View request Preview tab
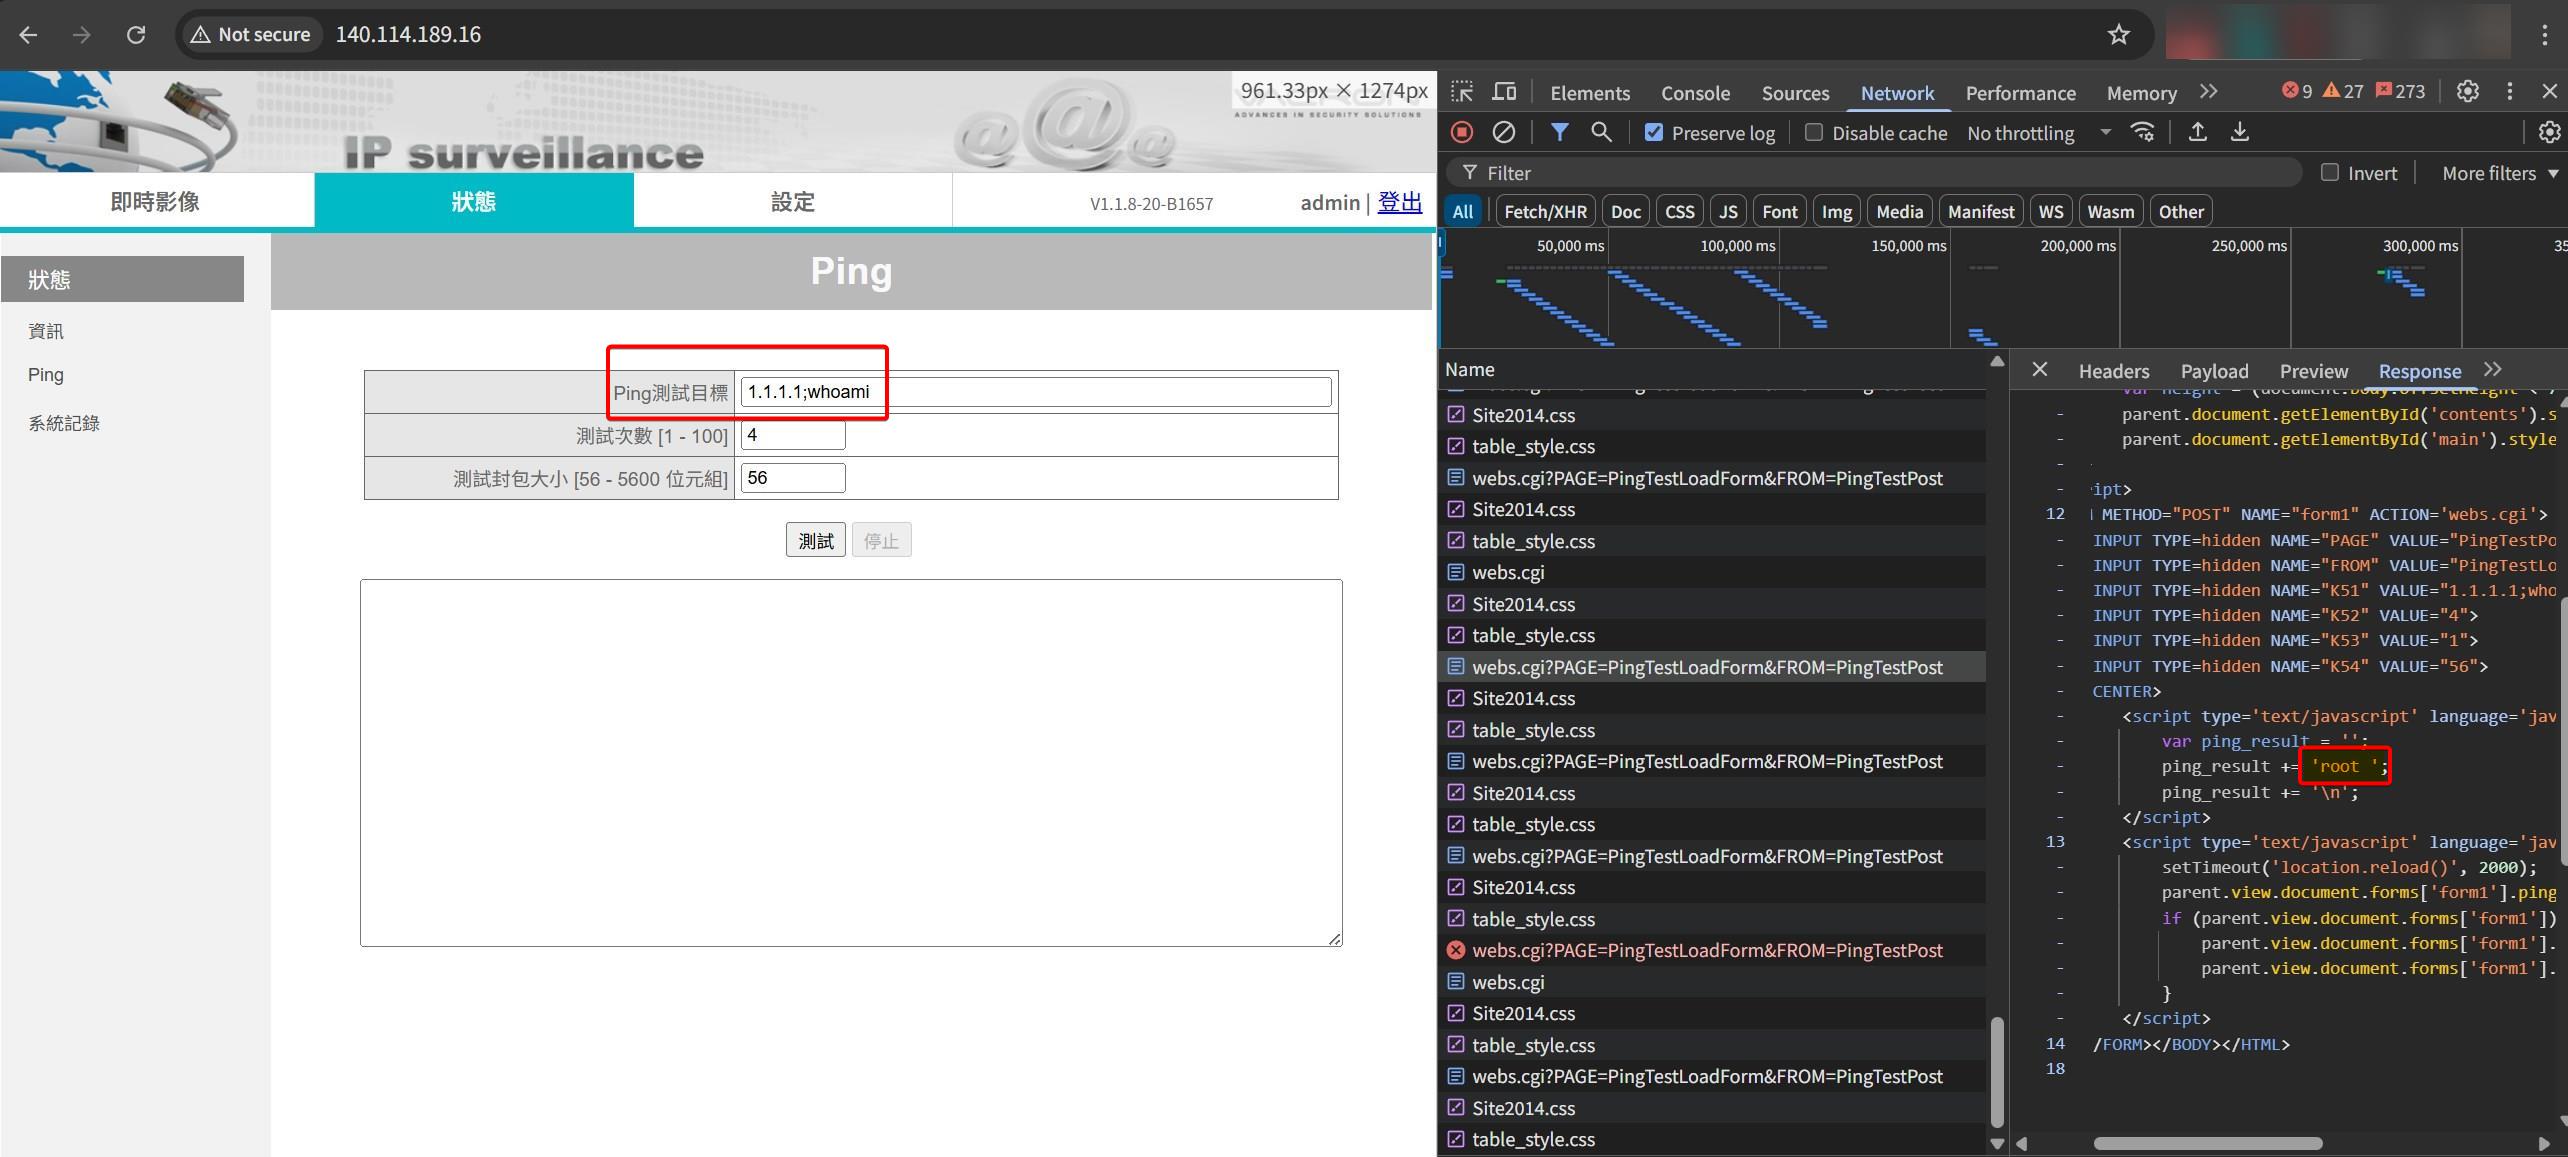Viewport: 2568px width, 1157px height. pos(2313,371)
